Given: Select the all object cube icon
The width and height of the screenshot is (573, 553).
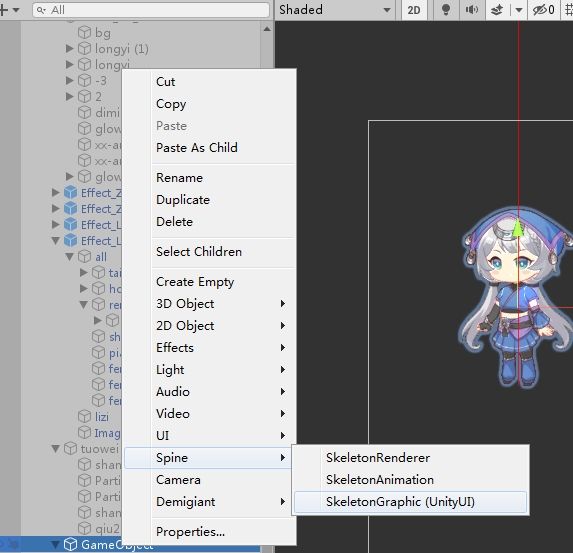Looking at the screenshot, I should pos(84,257).
